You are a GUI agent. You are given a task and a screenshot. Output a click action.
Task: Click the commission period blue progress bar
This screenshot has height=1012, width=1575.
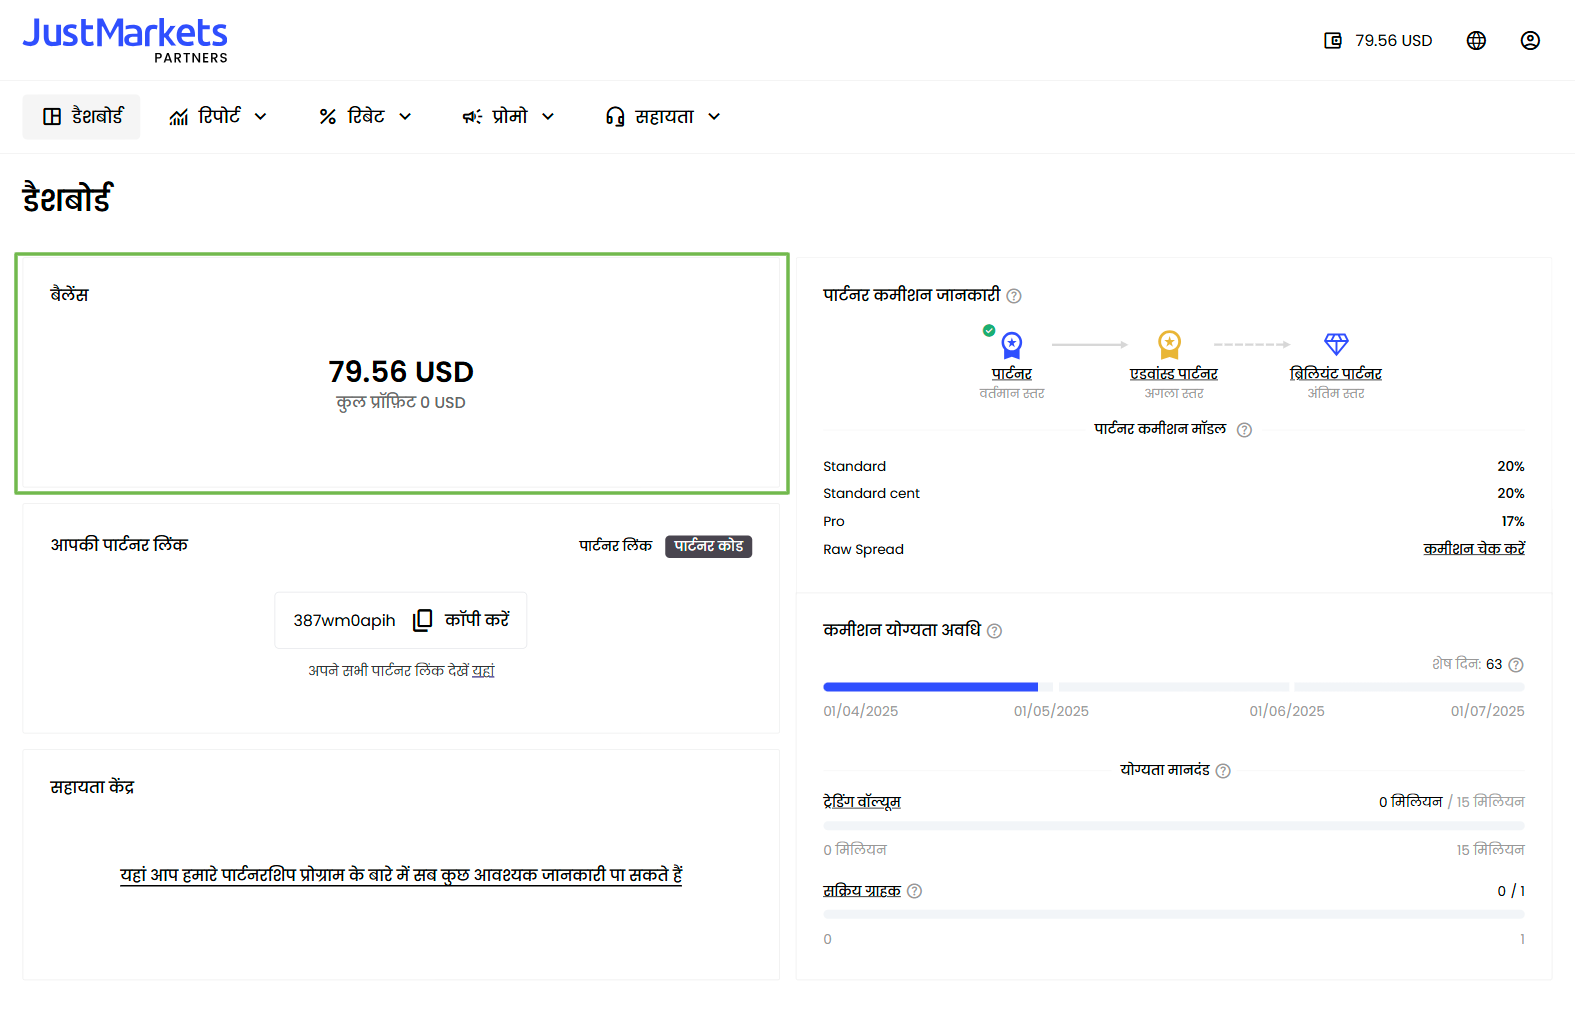coord(930,687)
